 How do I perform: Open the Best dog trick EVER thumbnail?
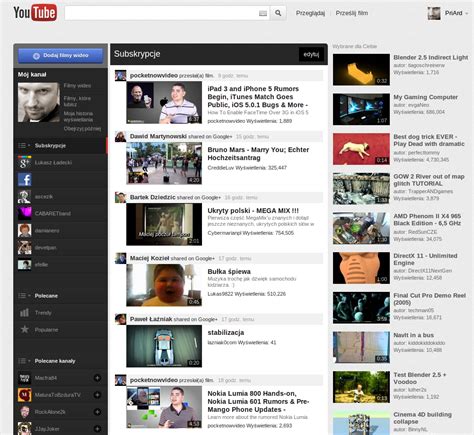point(361,149)
